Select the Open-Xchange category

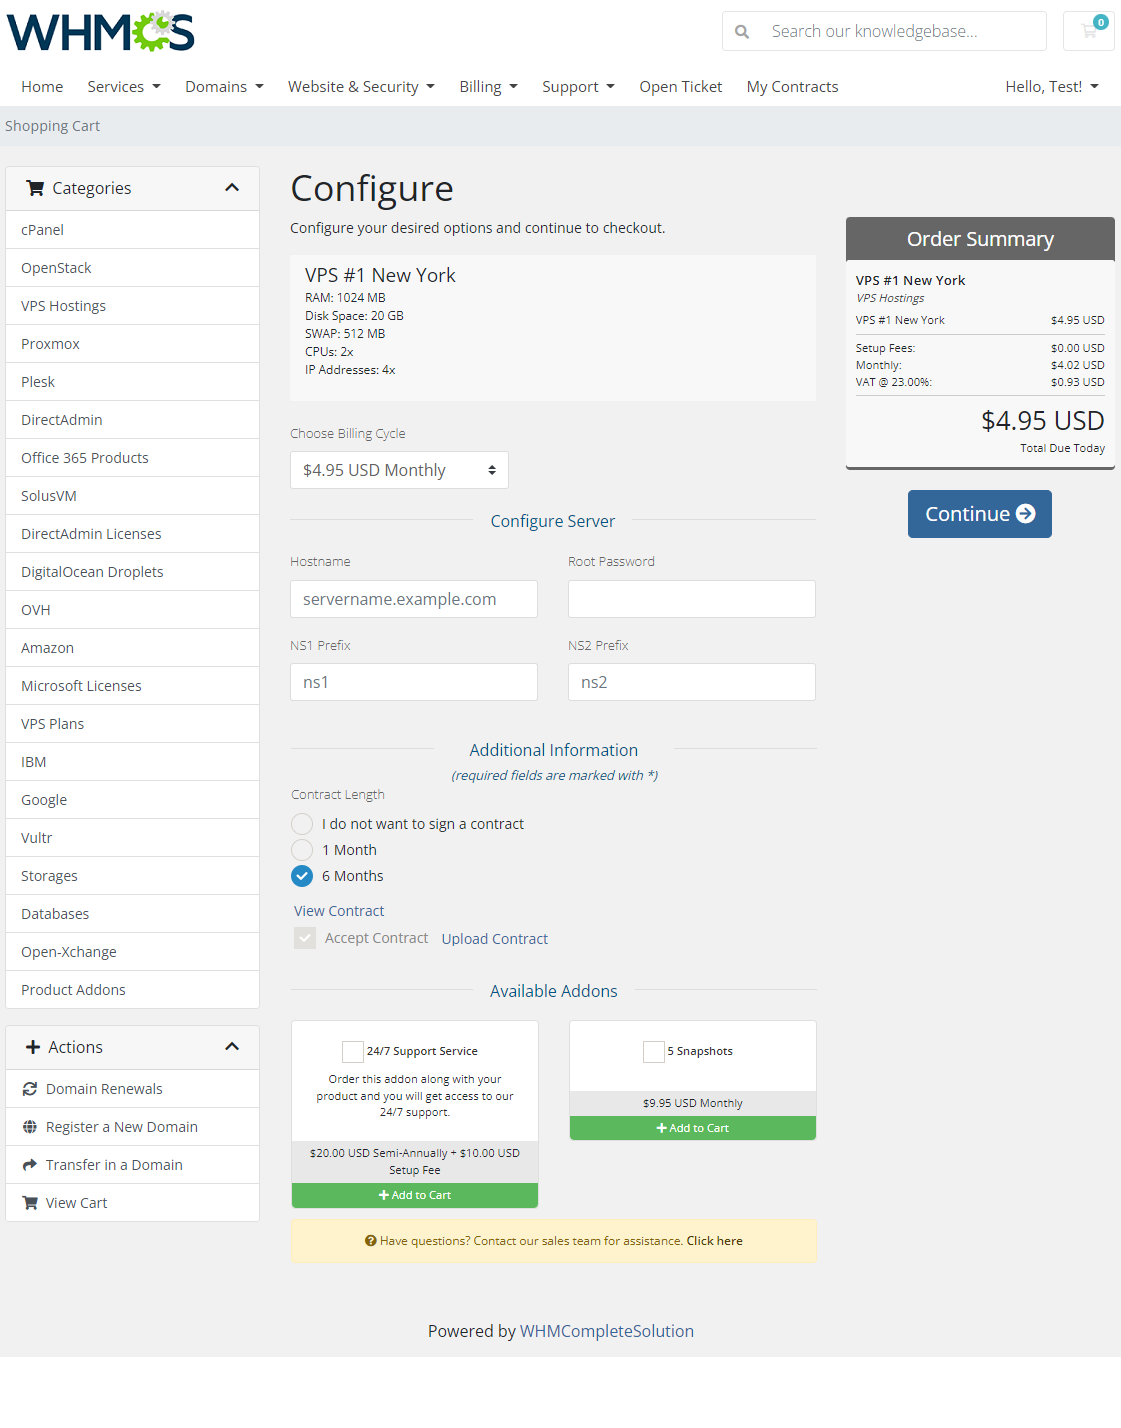[132, 952]
